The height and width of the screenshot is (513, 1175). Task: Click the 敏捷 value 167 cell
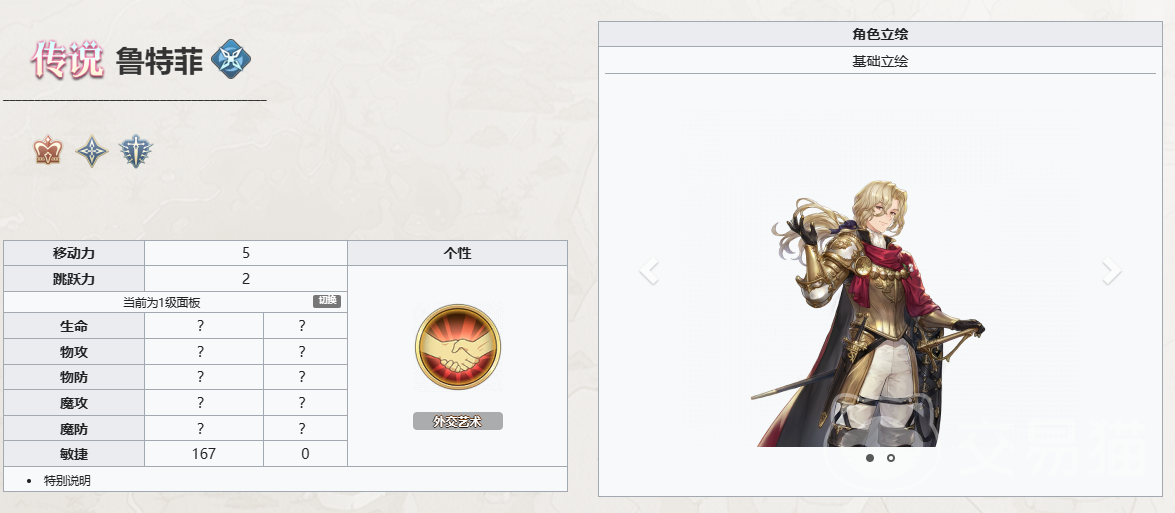tap(204, 454)
